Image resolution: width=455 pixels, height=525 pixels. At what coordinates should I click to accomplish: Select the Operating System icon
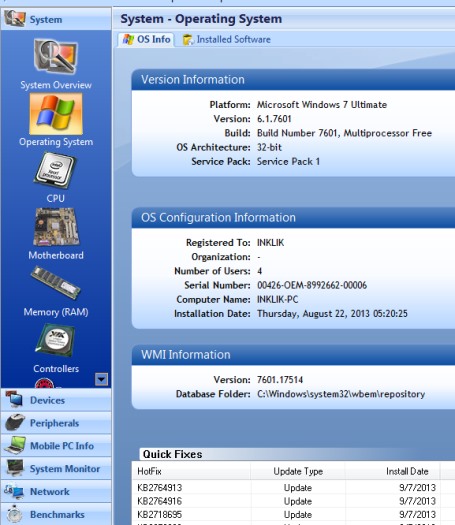(56, 114)
